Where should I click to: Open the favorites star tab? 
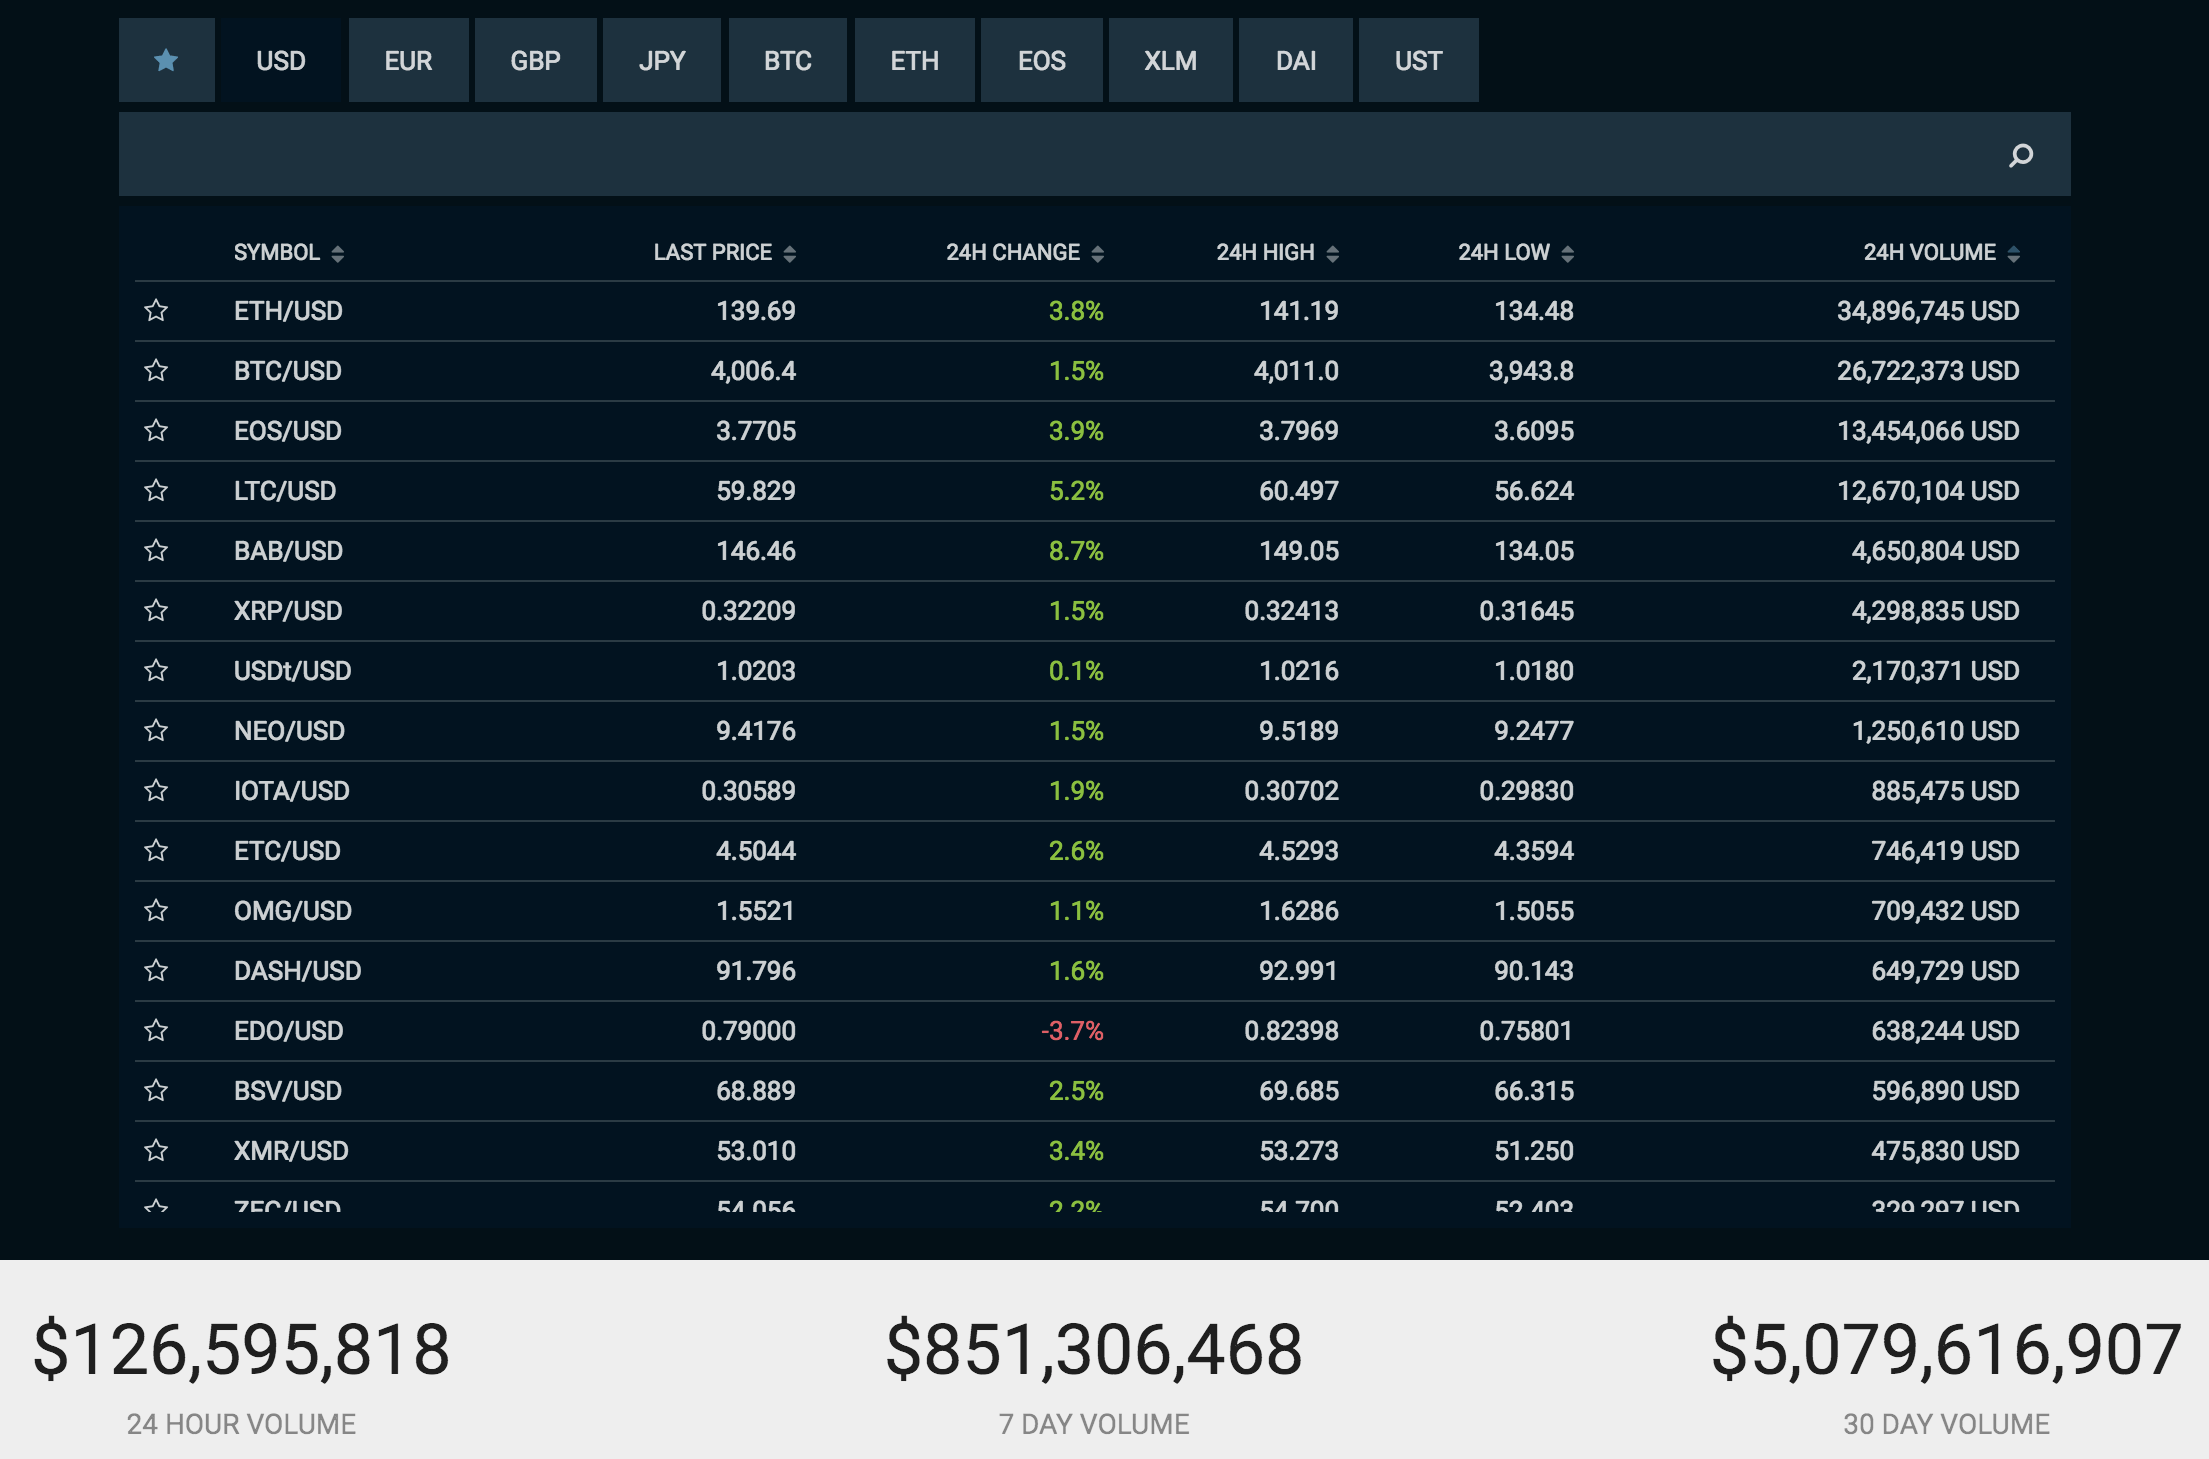(x=166, y=60)
